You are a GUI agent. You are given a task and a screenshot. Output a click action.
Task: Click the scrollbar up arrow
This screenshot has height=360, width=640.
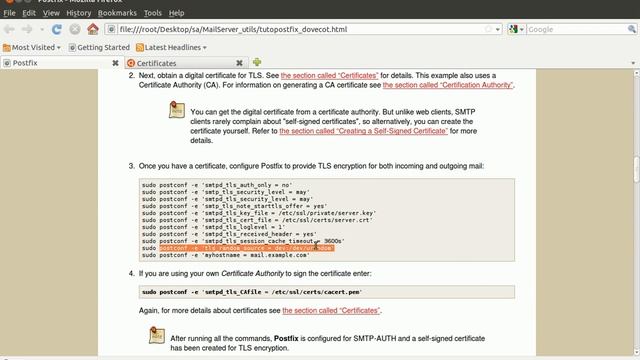[636, 73]
